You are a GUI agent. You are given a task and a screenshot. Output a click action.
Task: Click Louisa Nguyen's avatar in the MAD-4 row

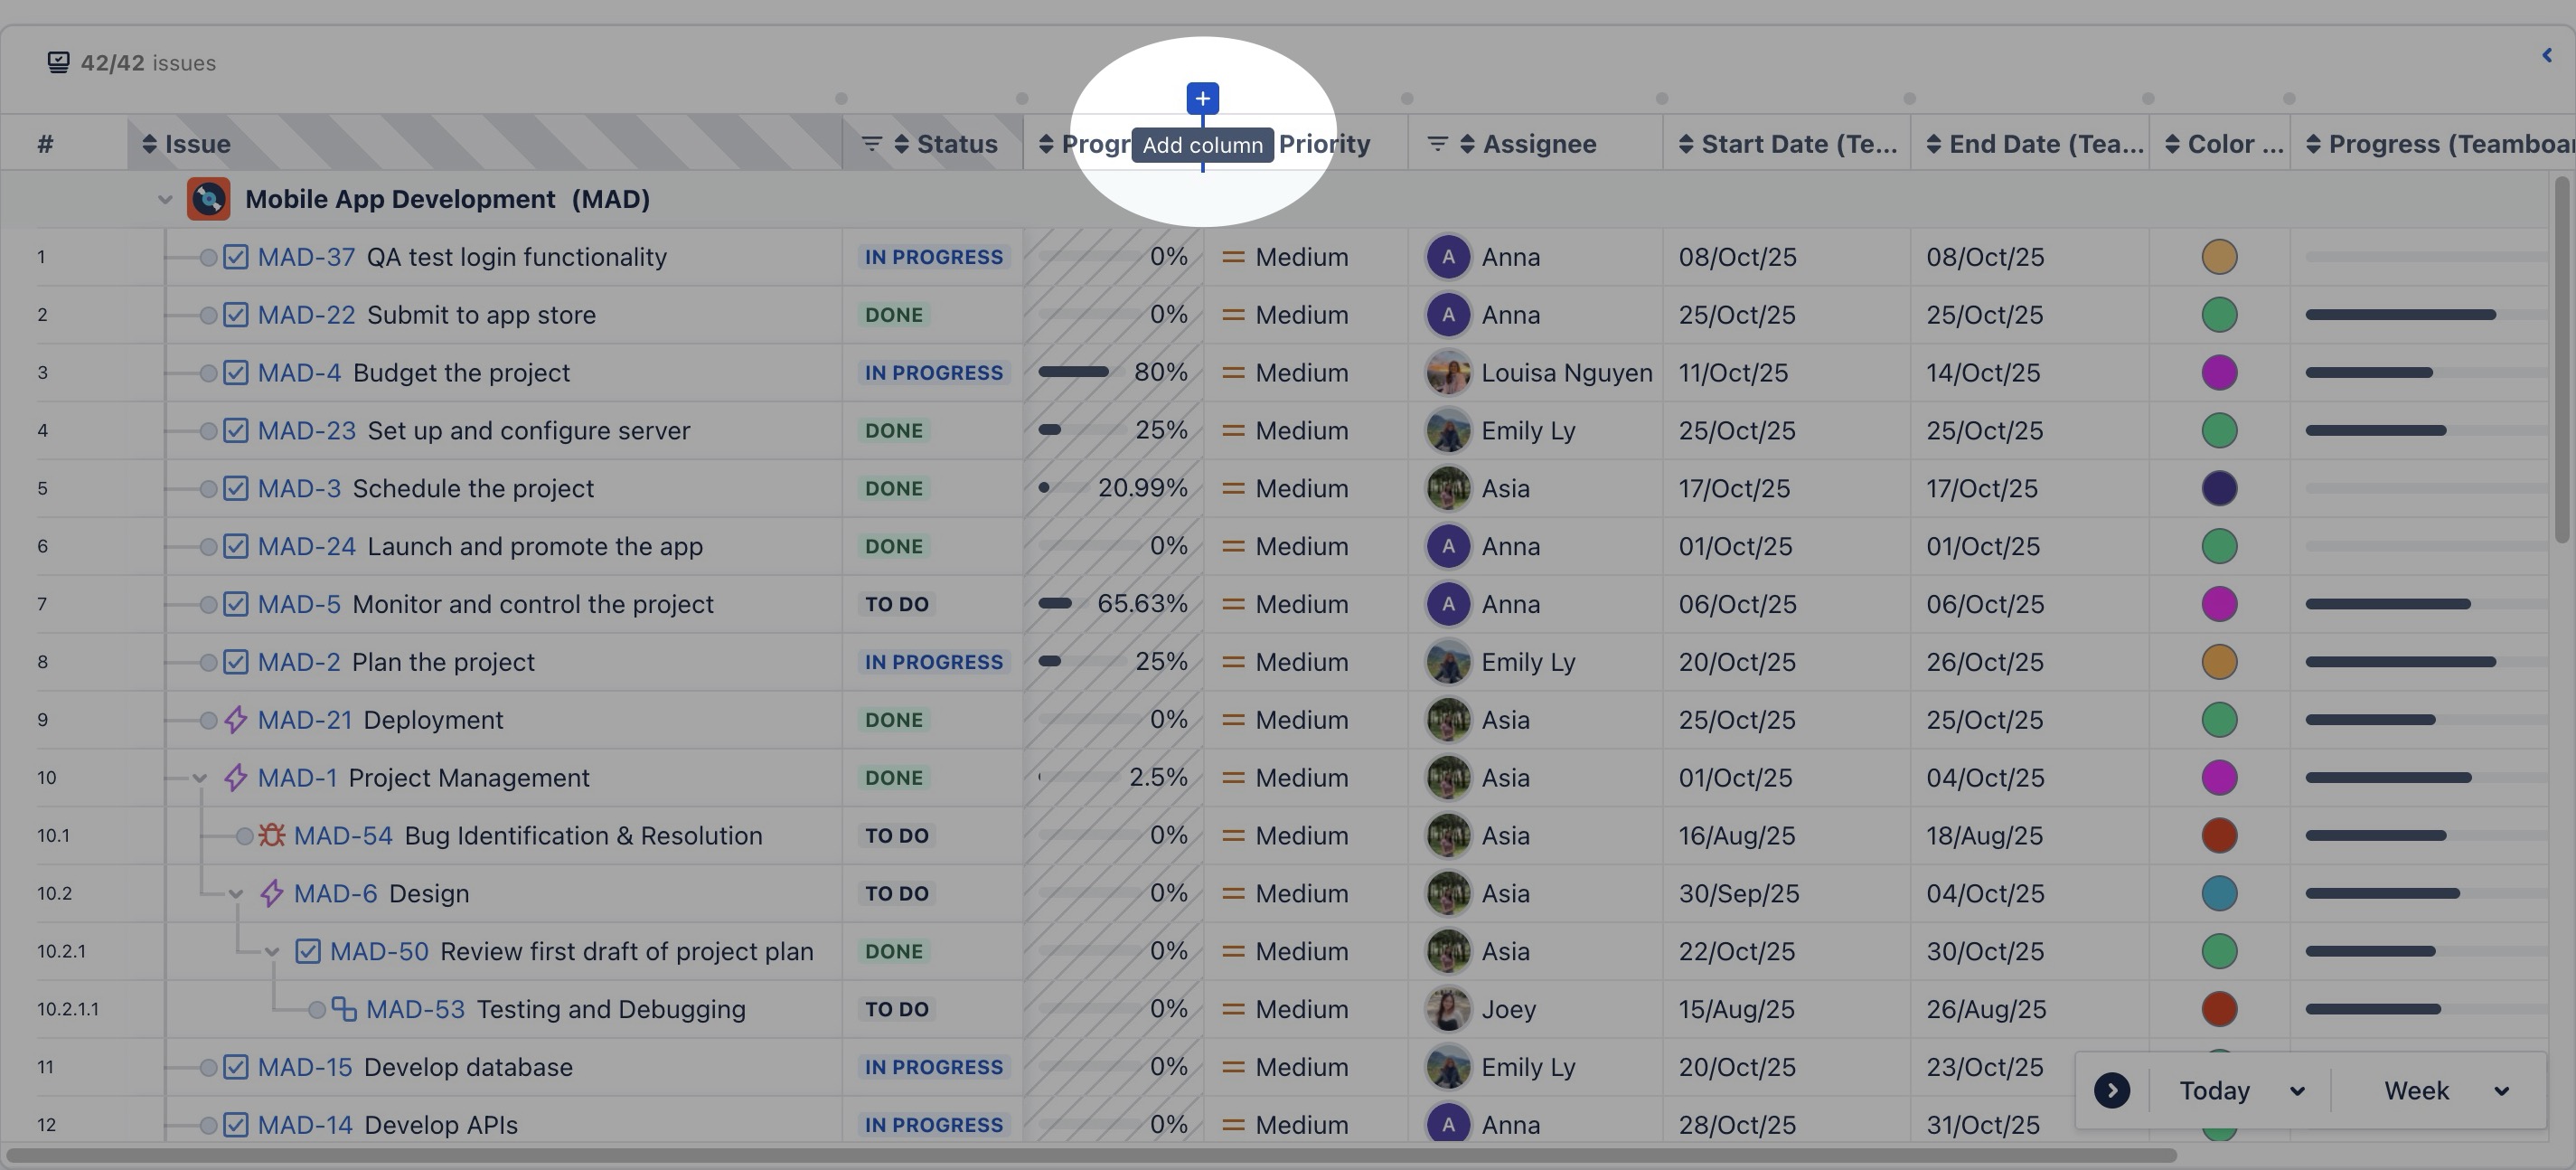[1447, 373]
